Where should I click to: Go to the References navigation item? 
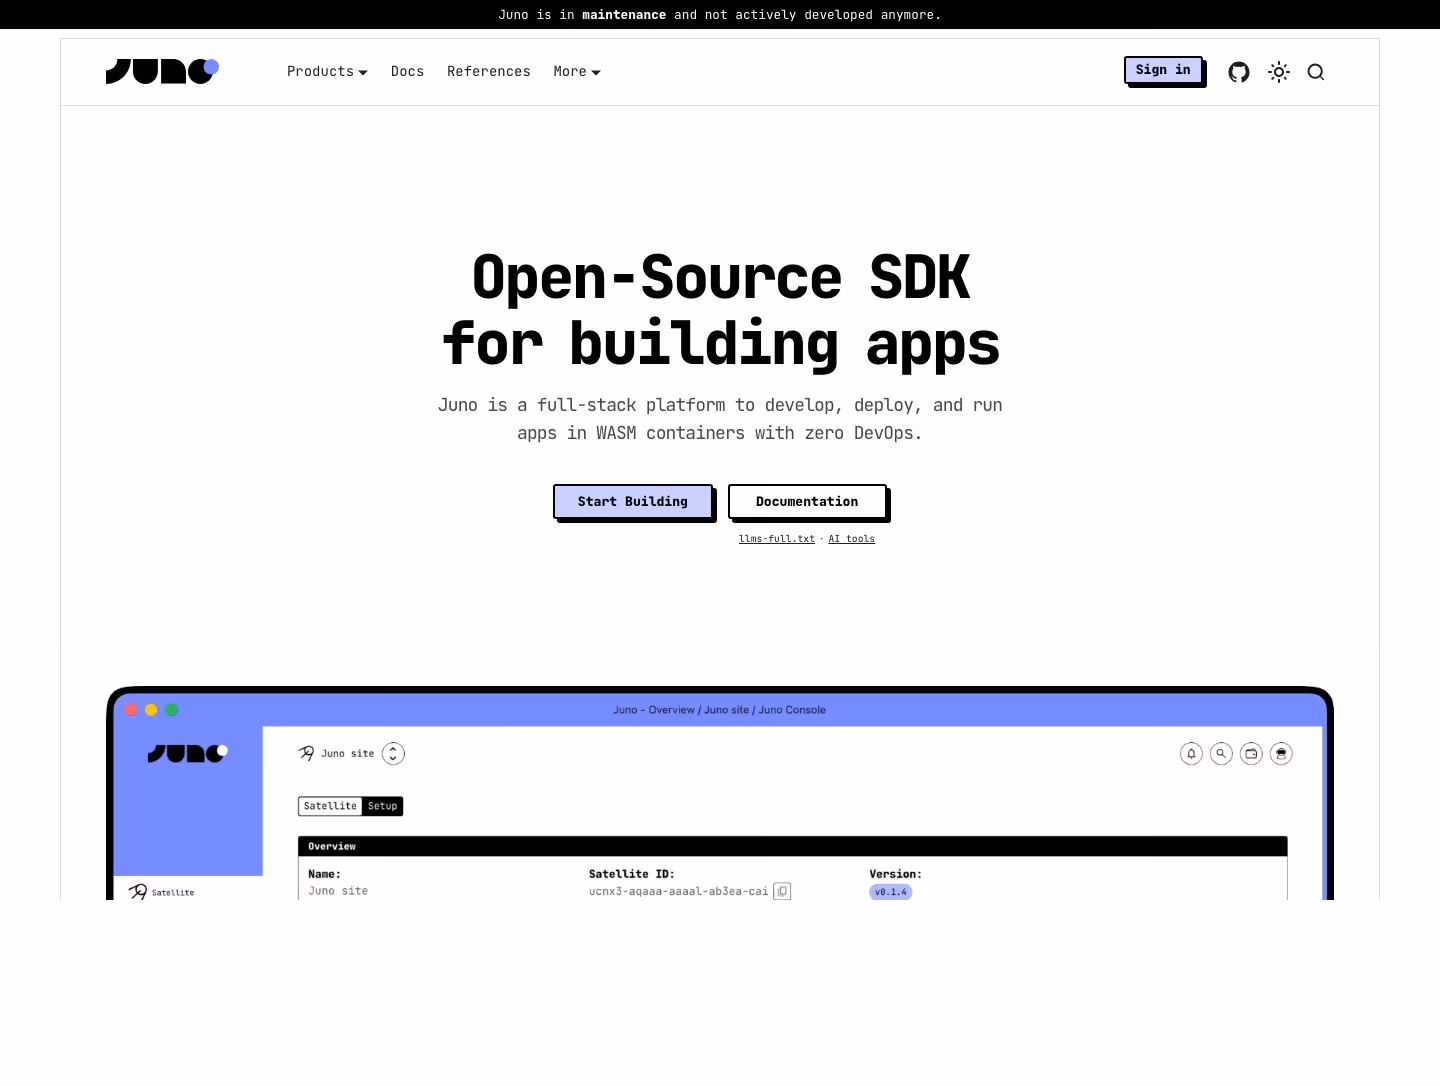click(489, 72)
